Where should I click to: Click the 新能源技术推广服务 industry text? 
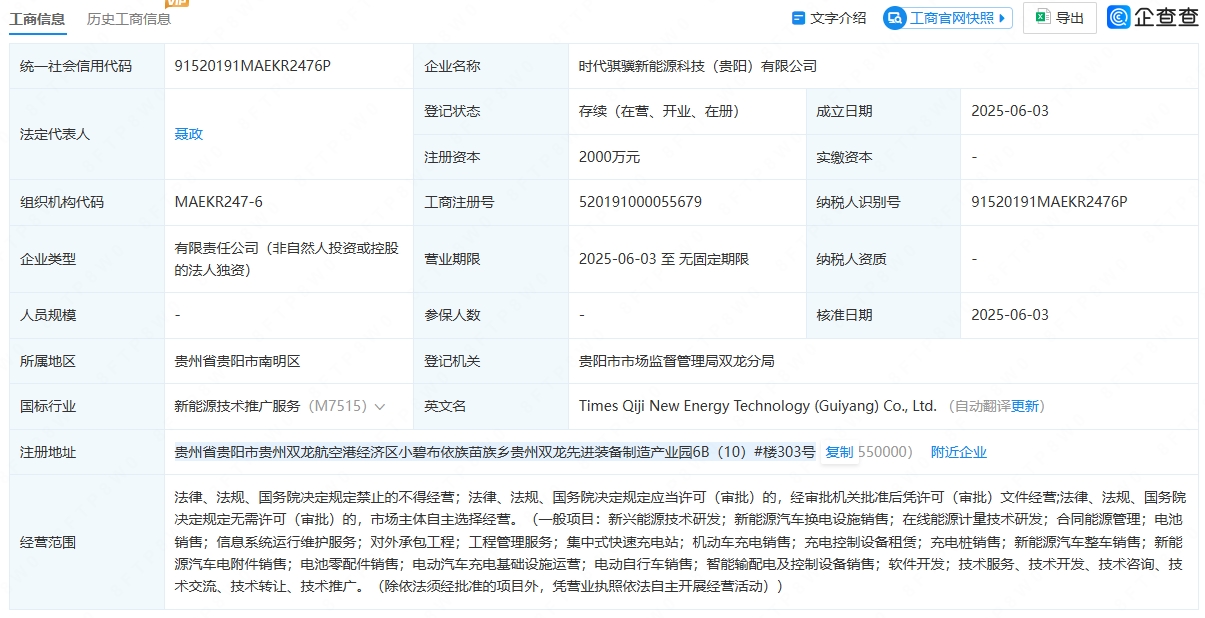point(237,407)
